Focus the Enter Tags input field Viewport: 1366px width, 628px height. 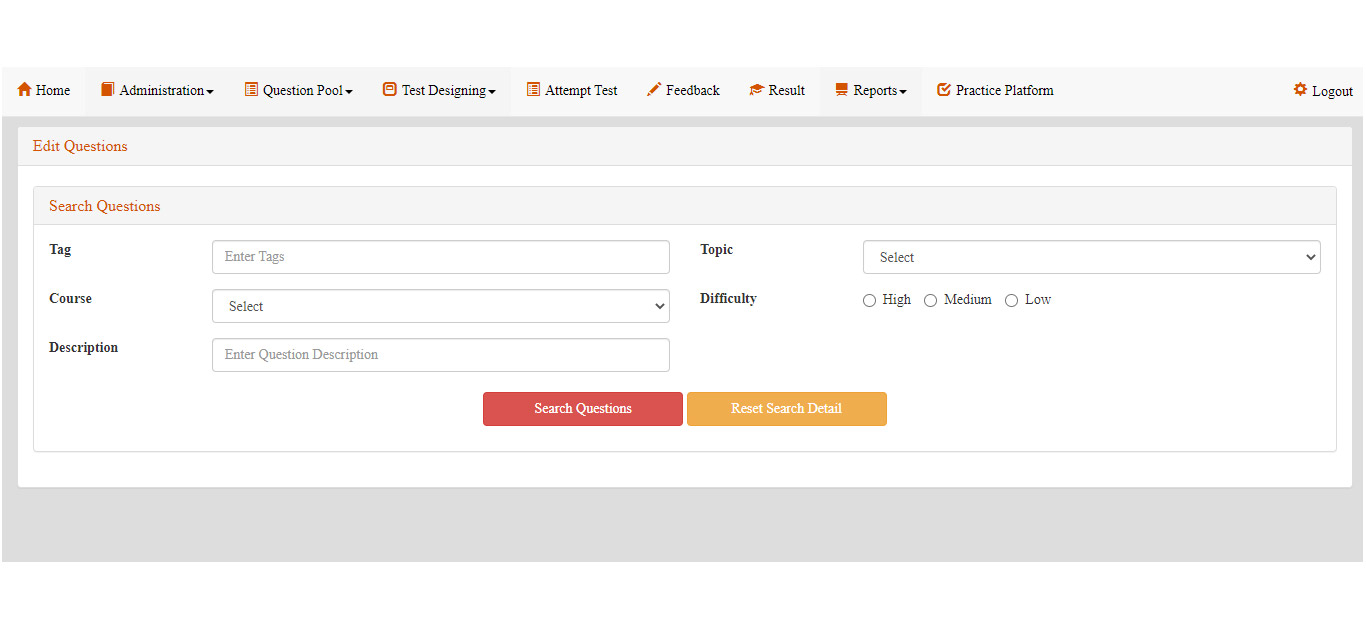click(x=440, y=257)
